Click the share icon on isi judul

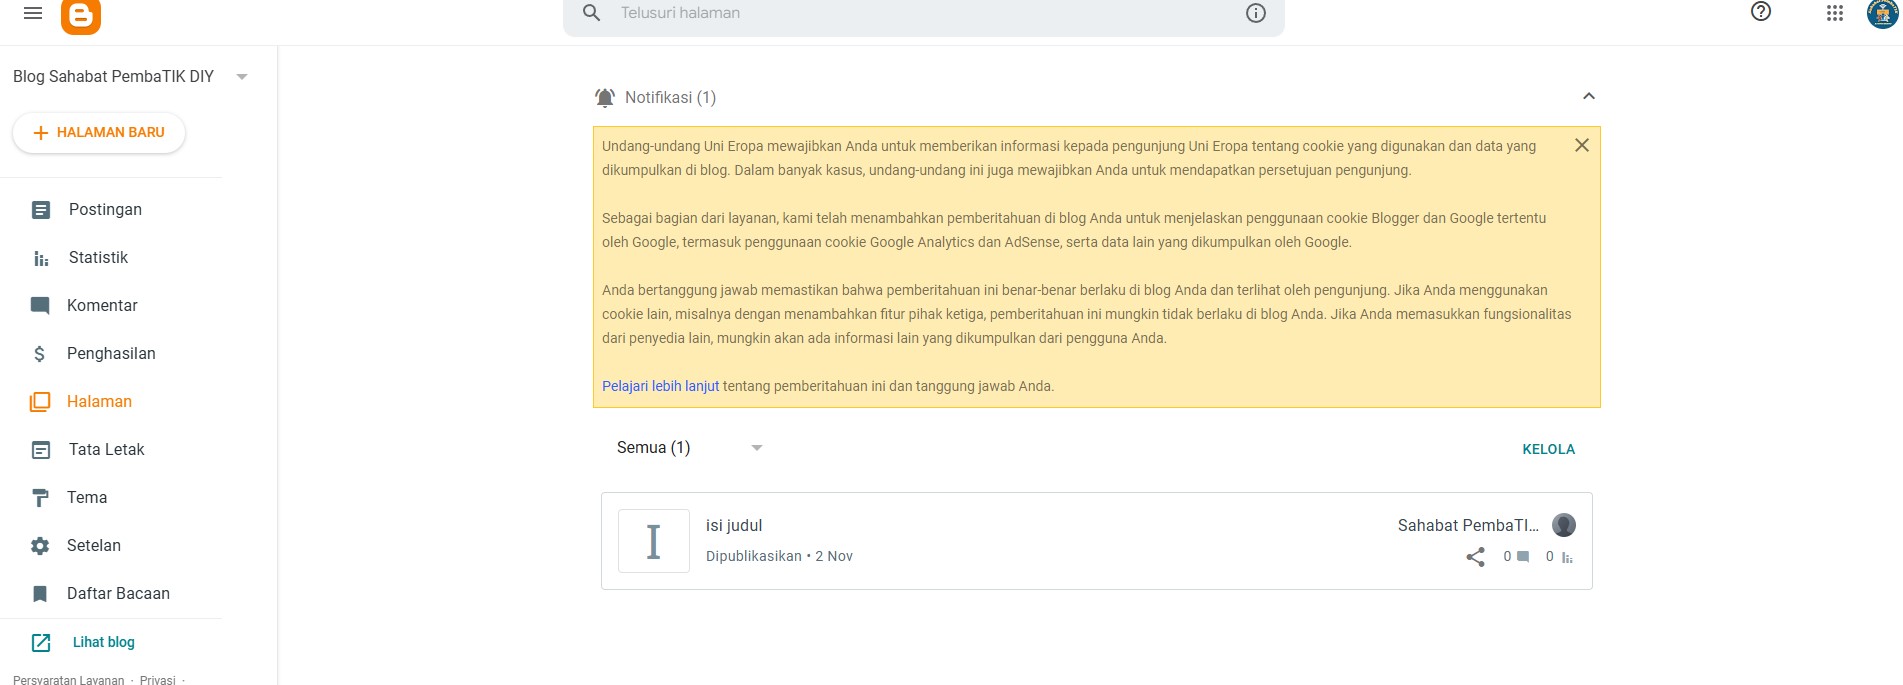point(1475,557)
